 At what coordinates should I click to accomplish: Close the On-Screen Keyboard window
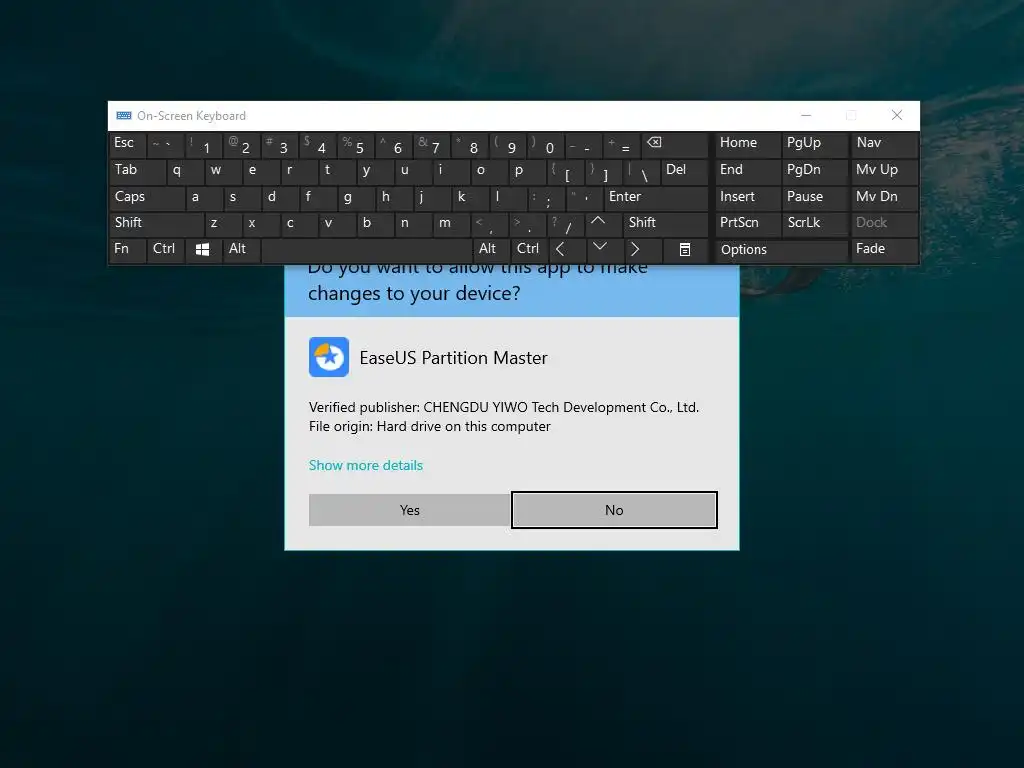point(897,116)
